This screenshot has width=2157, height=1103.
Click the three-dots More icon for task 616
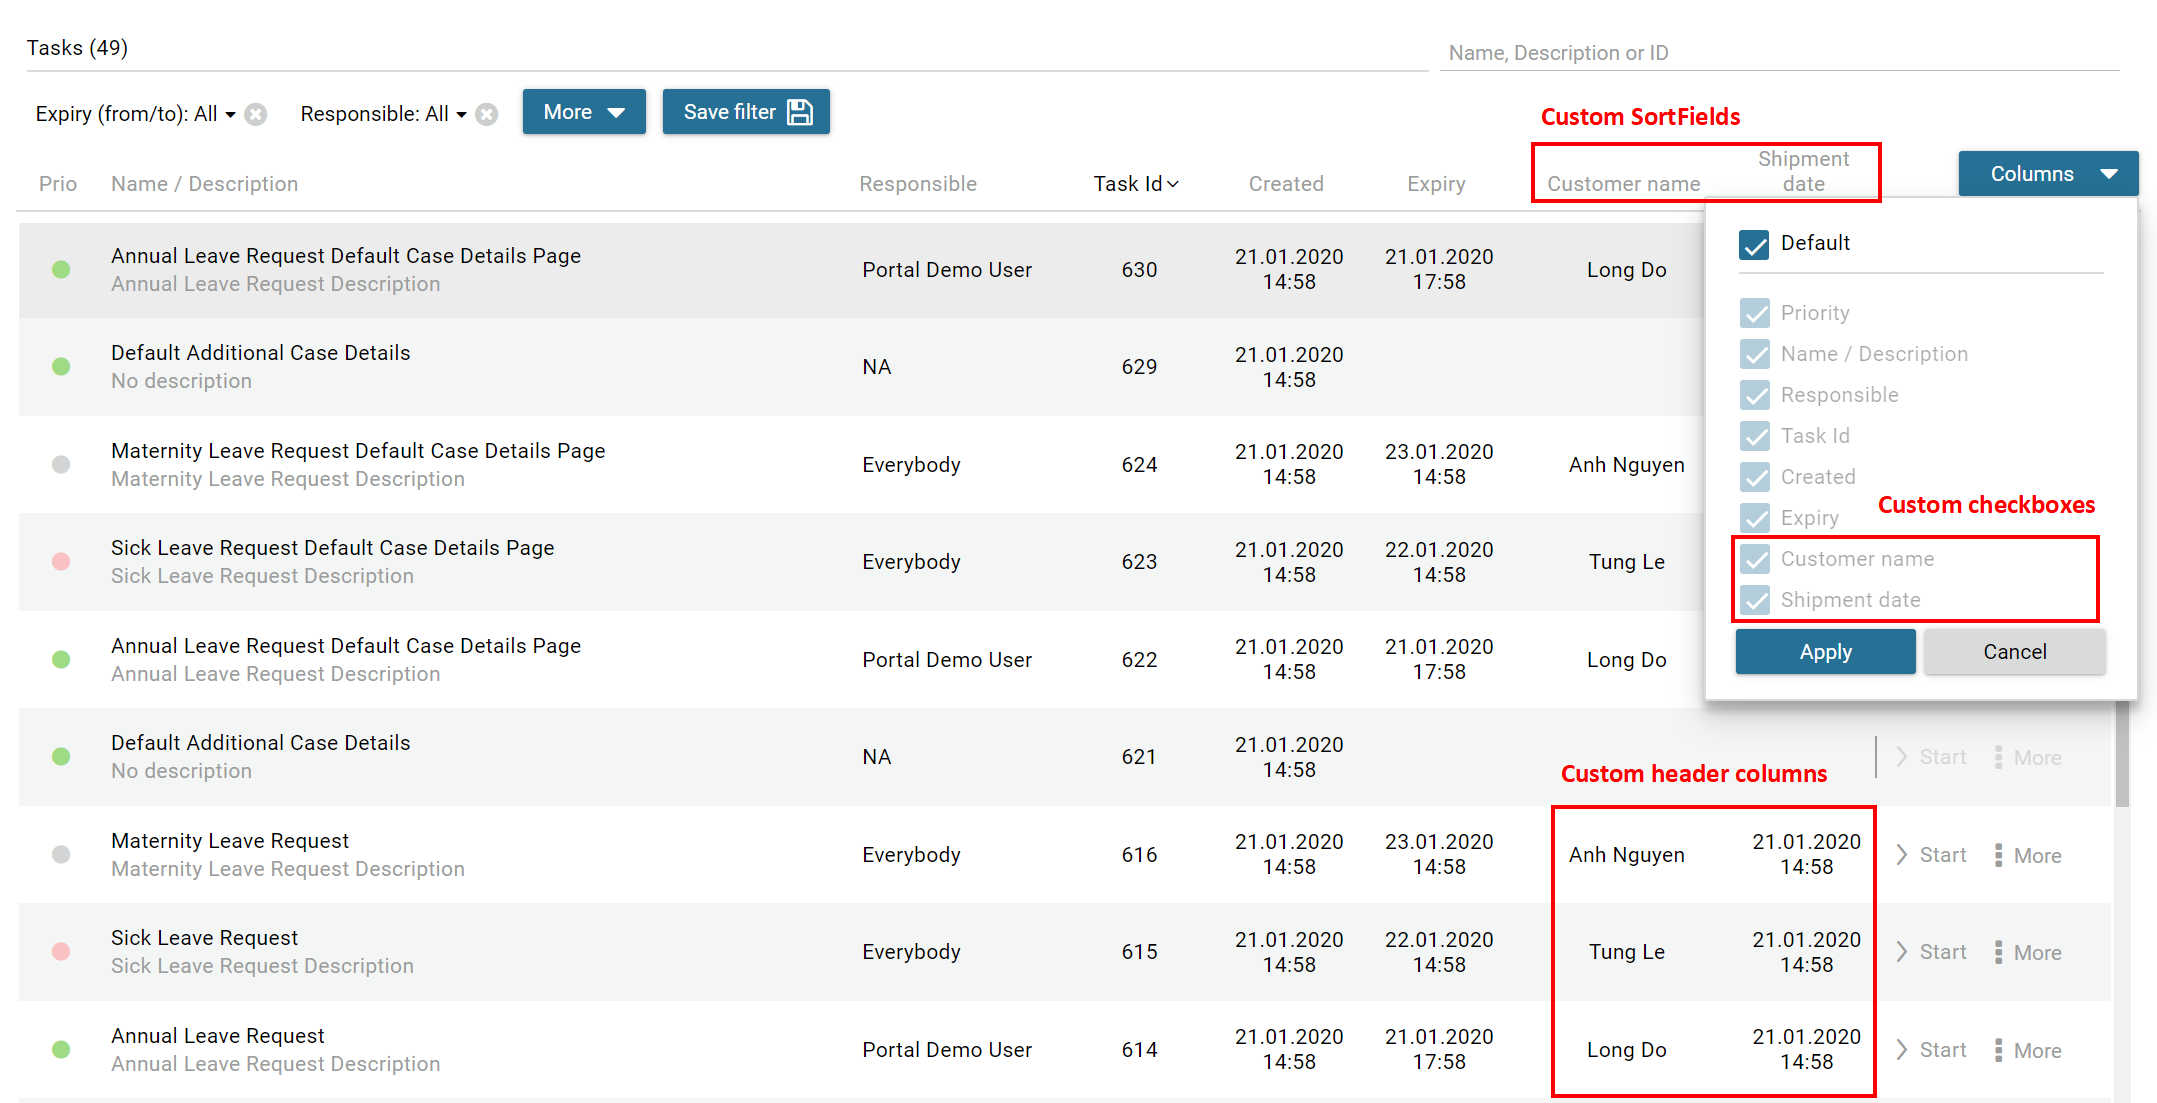[x=1998, y=855]
